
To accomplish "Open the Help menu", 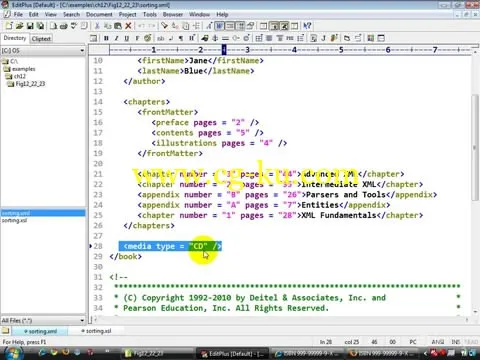I will tap(222, 15).
